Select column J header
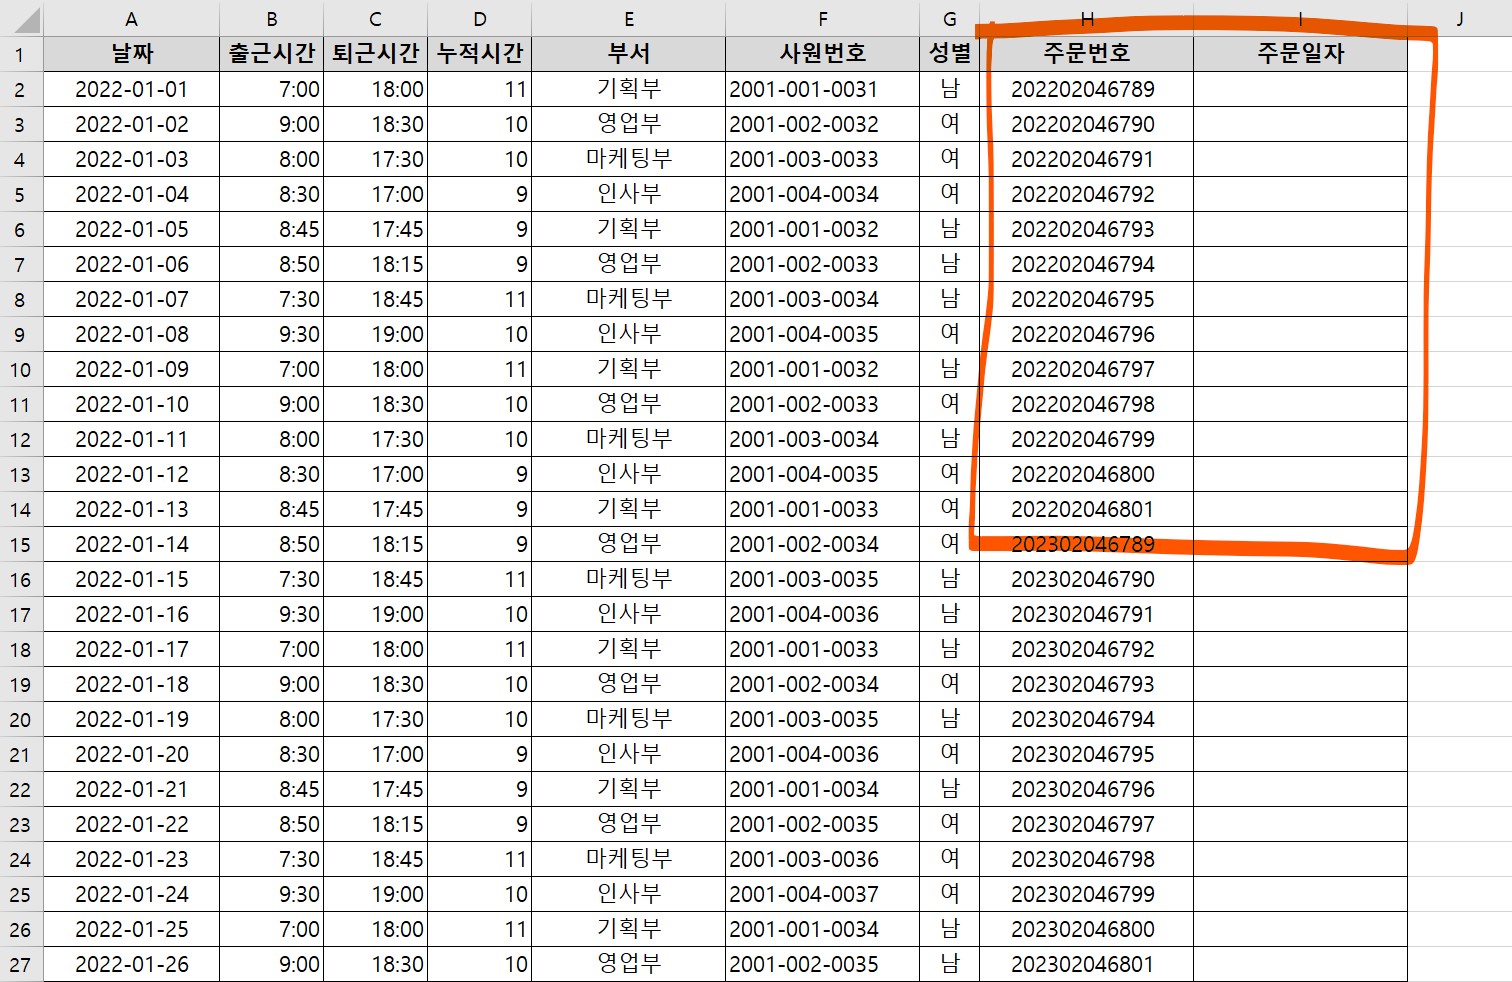Image resolution: width=1512 pixels, height=982 pixels. coord(1460,18)
